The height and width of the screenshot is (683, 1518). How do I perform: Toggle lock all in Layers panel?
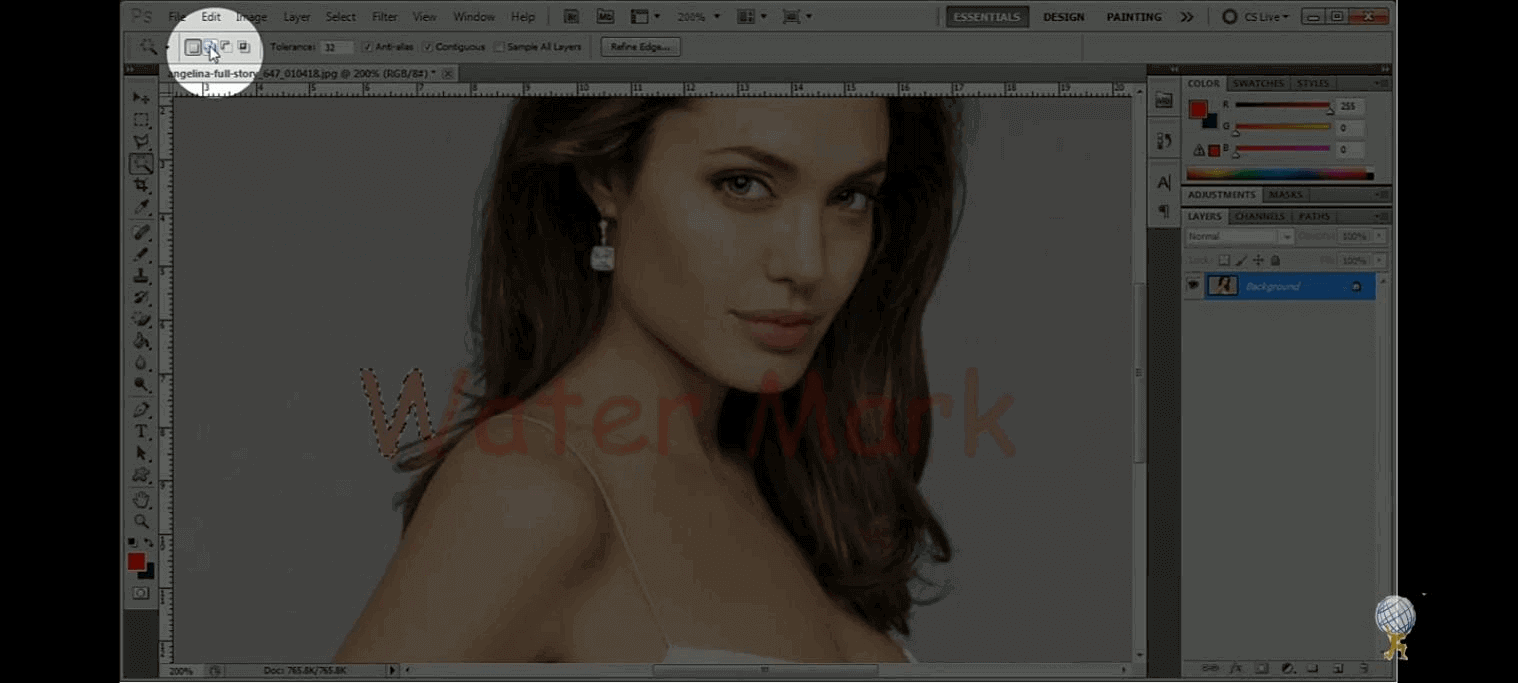tap(1275, 261)
